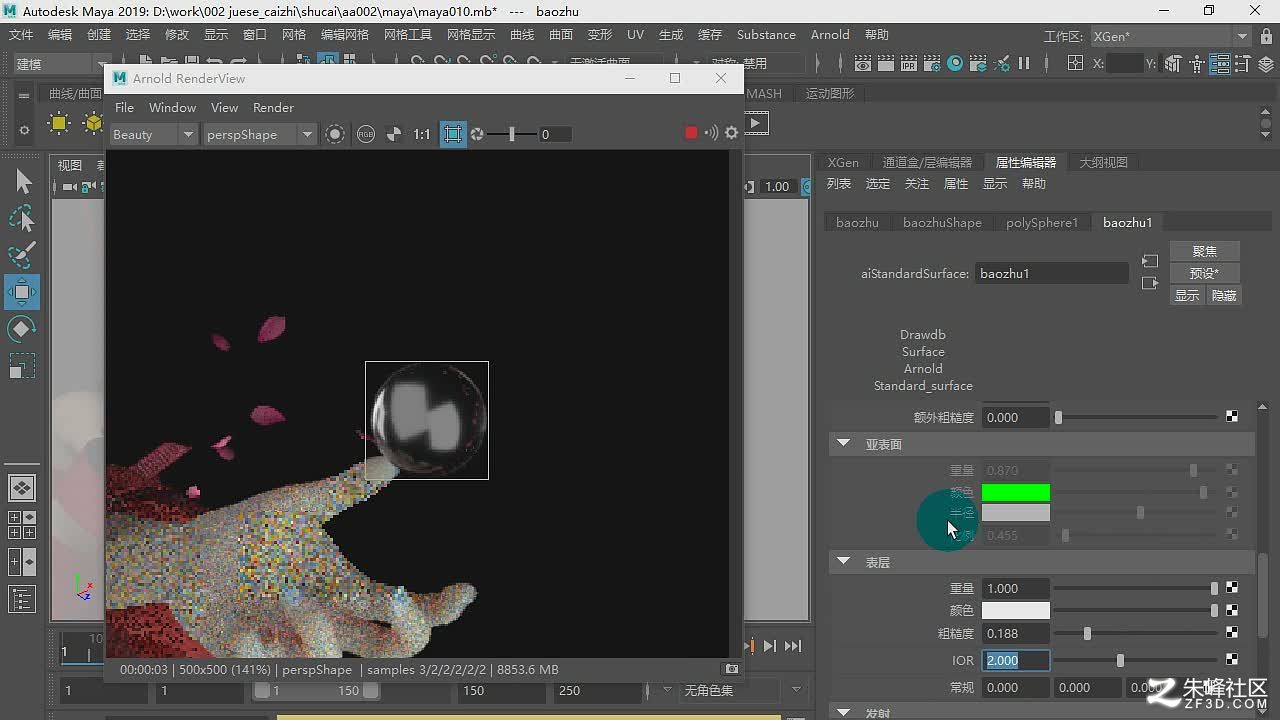Viewport: 1280px width, 720px height.
Task: Adjust the IOR slider handle
Action: tap(1120, 660)
